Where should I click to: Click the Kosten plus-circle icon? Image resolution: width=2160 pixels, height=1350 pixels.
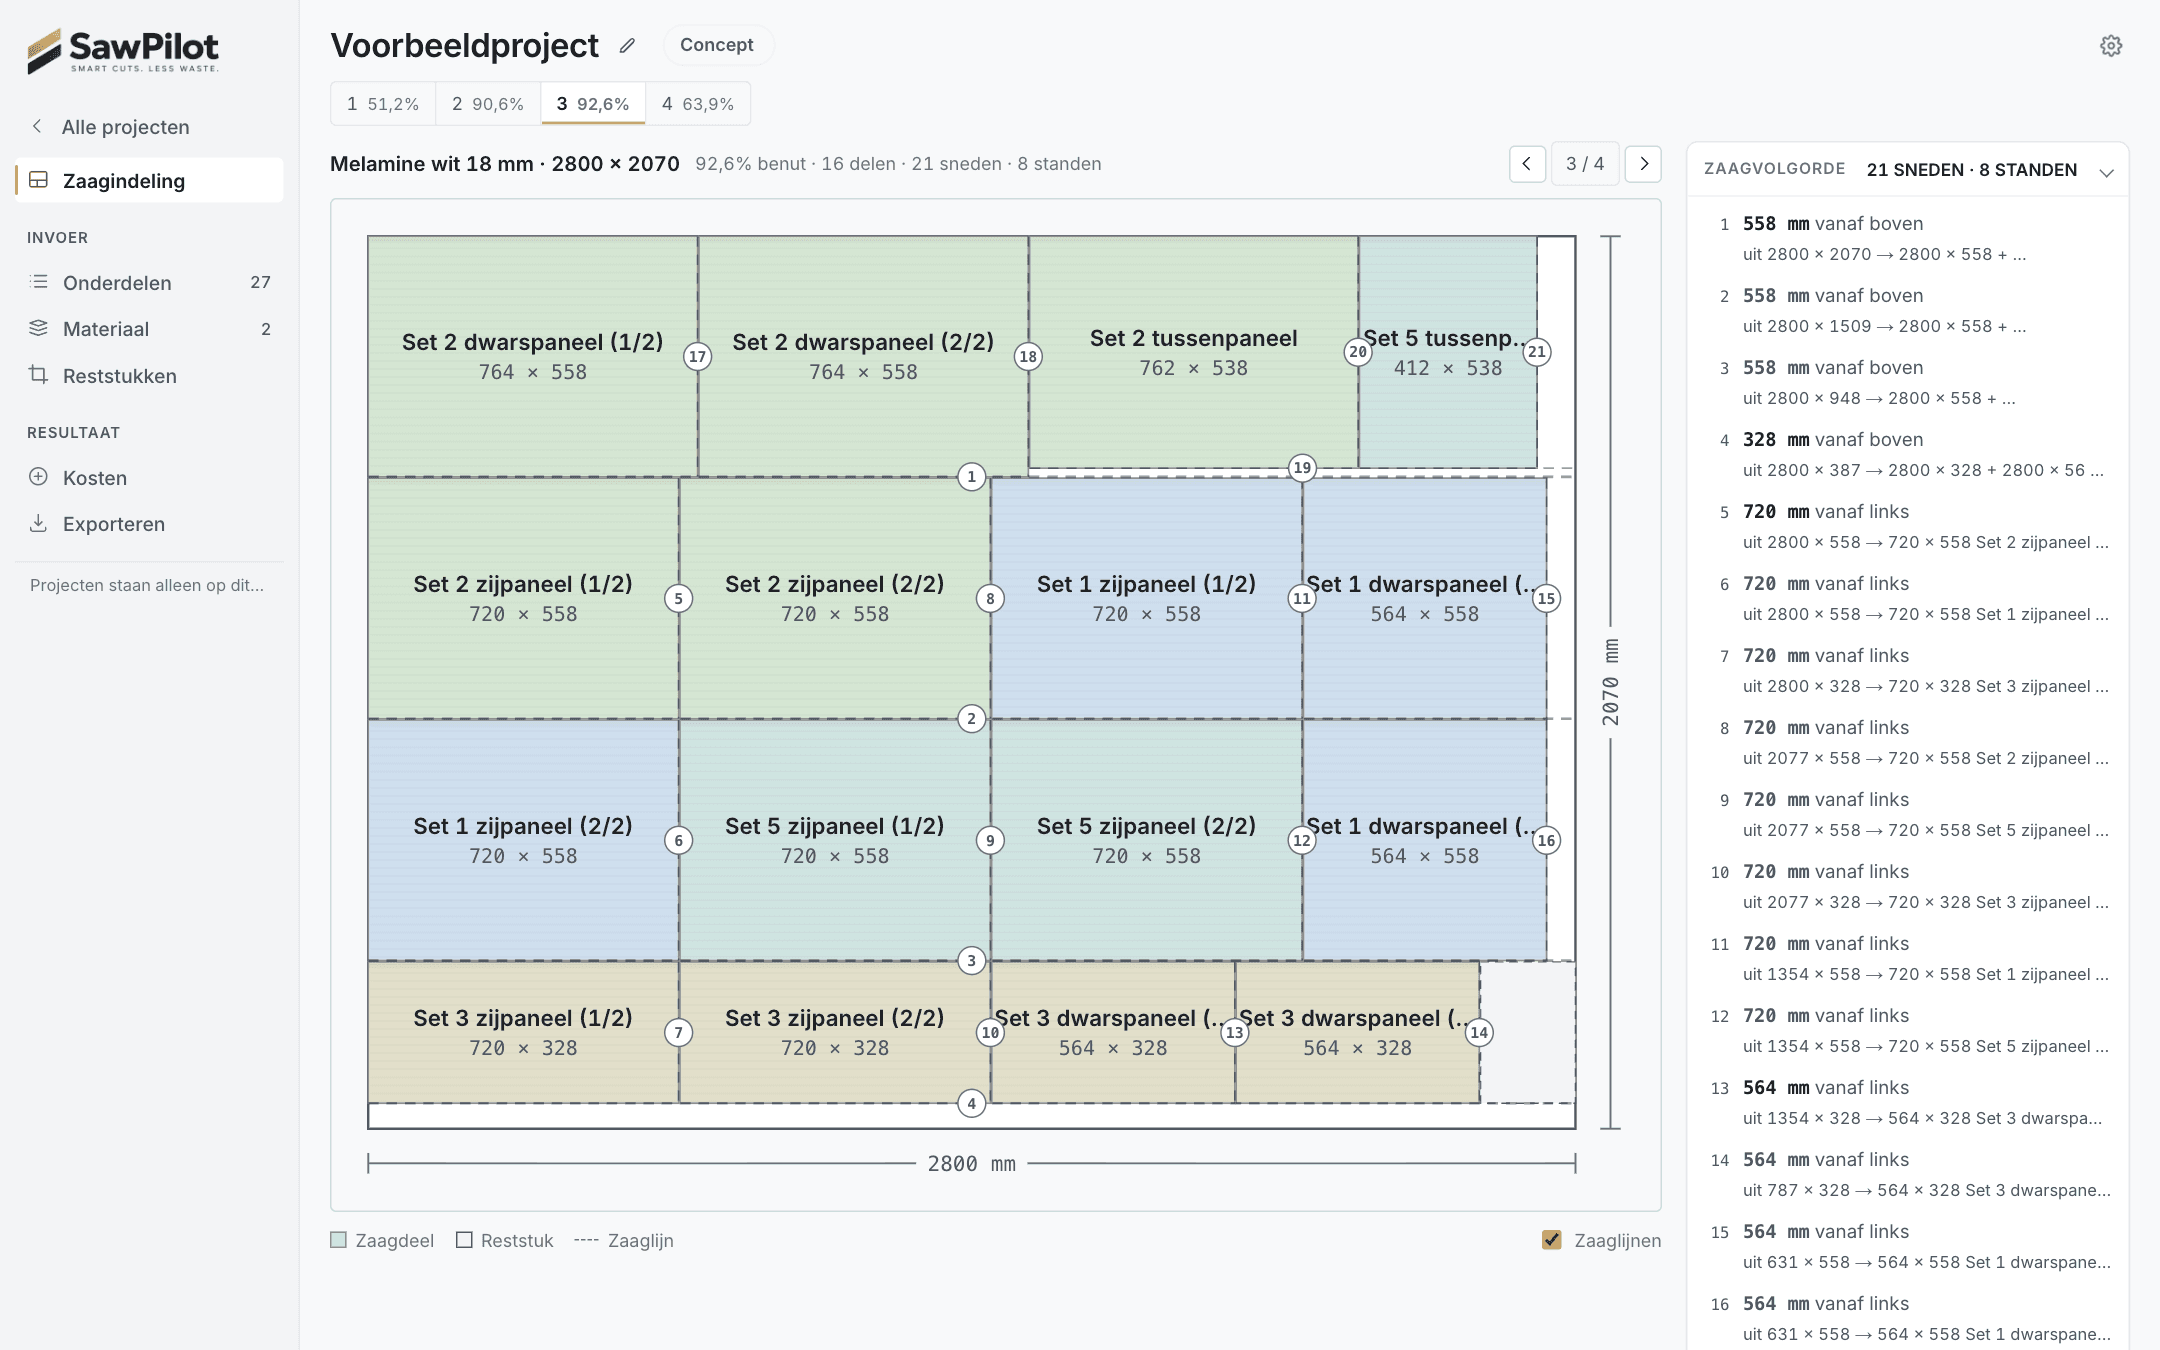tap(38, 477)
